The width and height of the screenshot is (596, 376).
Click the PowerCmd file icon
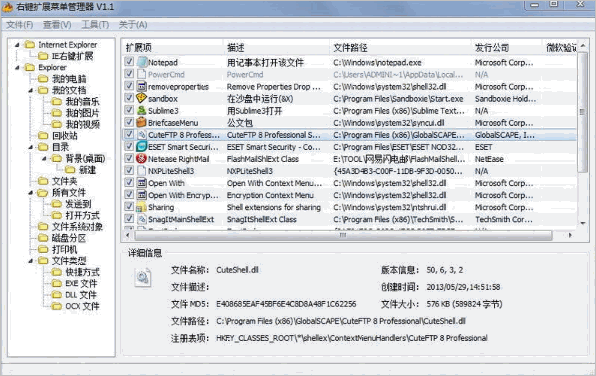click(142, 74)
